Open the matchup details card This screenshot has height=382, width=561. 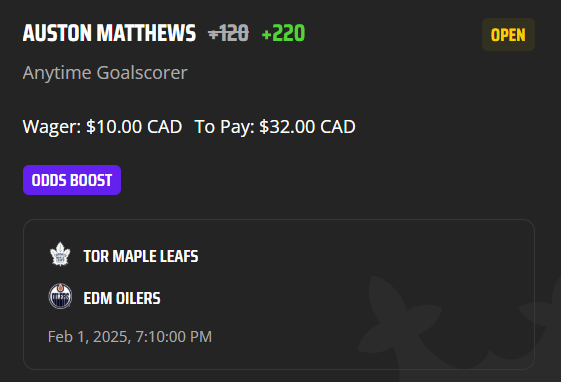[x=279, y=294]
